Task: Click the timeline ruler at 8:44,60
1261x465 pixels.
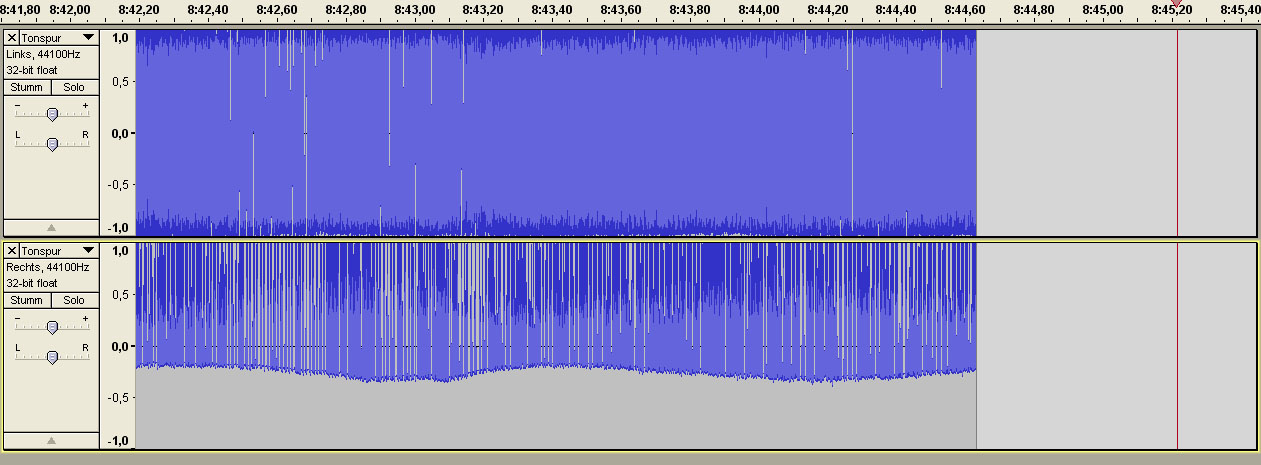Action: (x=966, y=9)
